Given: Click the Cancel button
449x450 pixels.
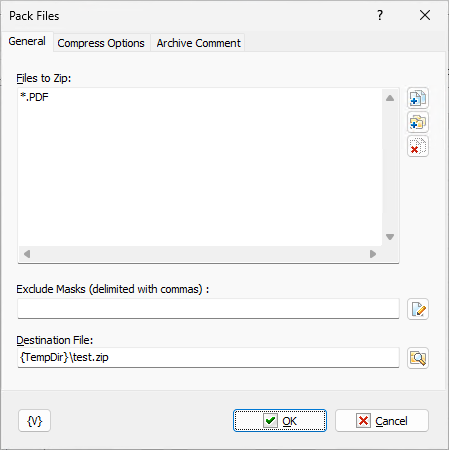Looking at the screenshot, I should pos(382,421).
